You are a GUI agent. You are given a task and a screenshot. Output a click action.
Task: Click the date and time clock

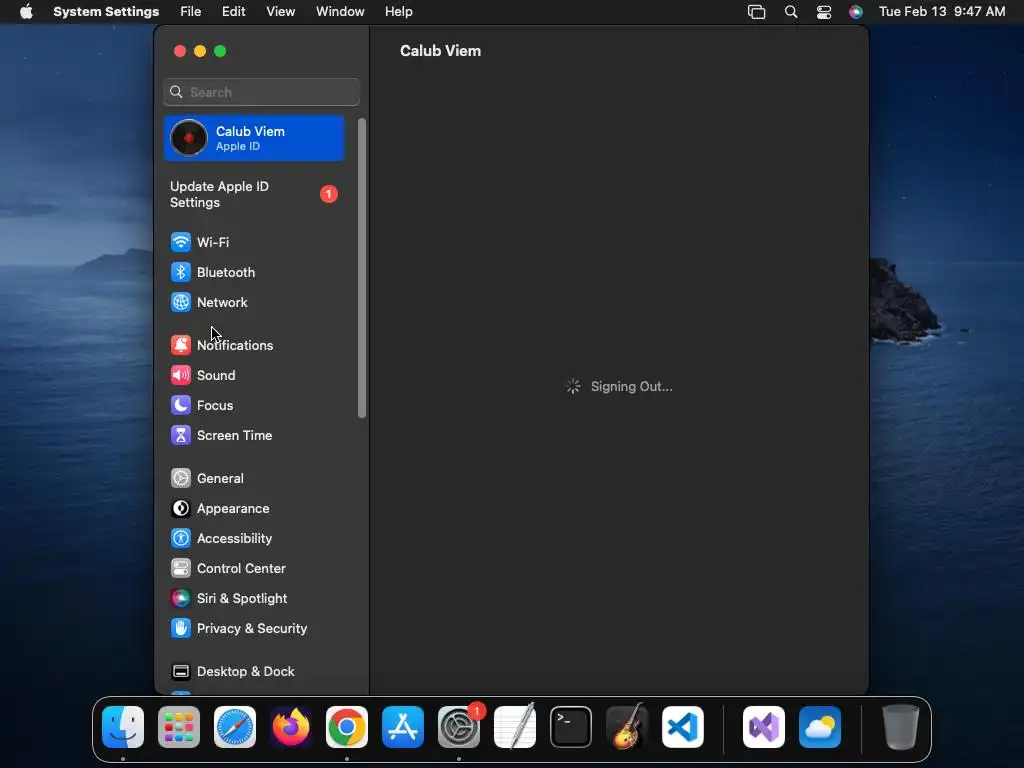pos(942,12)
